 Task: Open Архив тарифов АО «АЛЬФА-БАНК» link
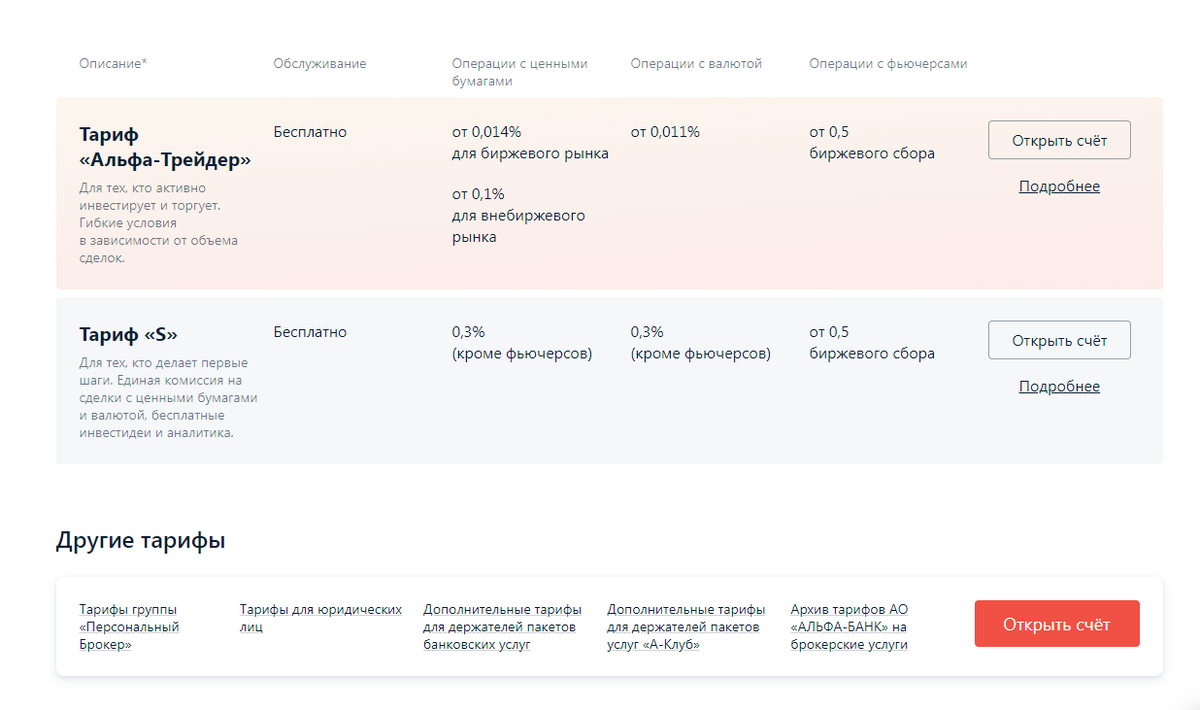(848, 627)
